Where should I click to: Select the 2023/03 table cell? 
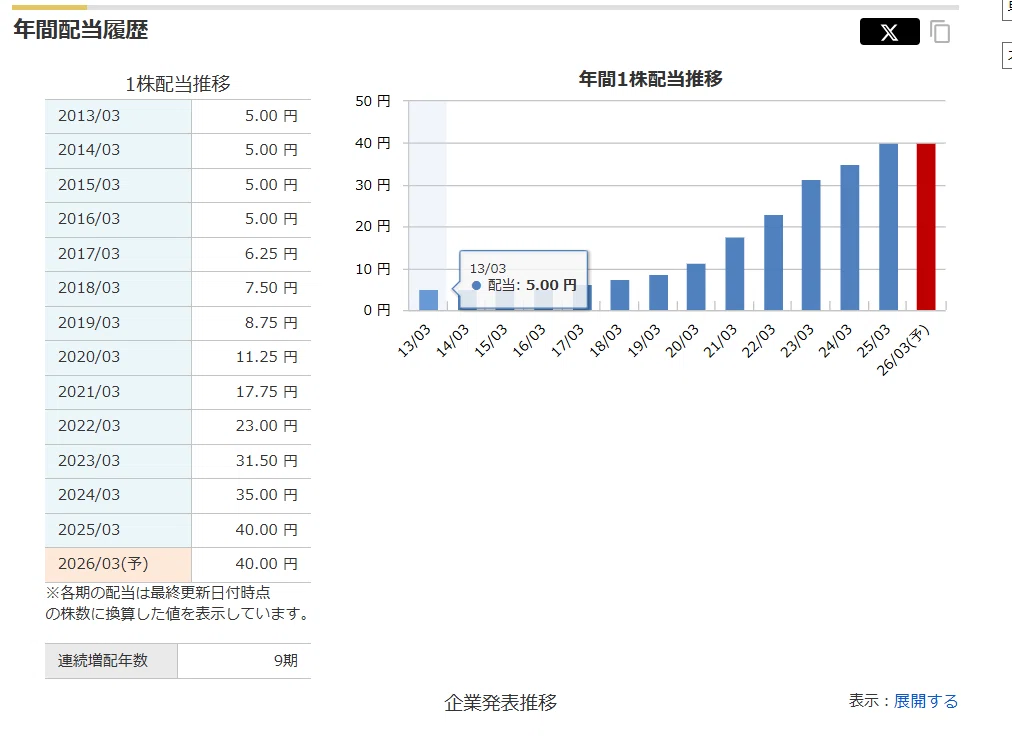[118, 462]
